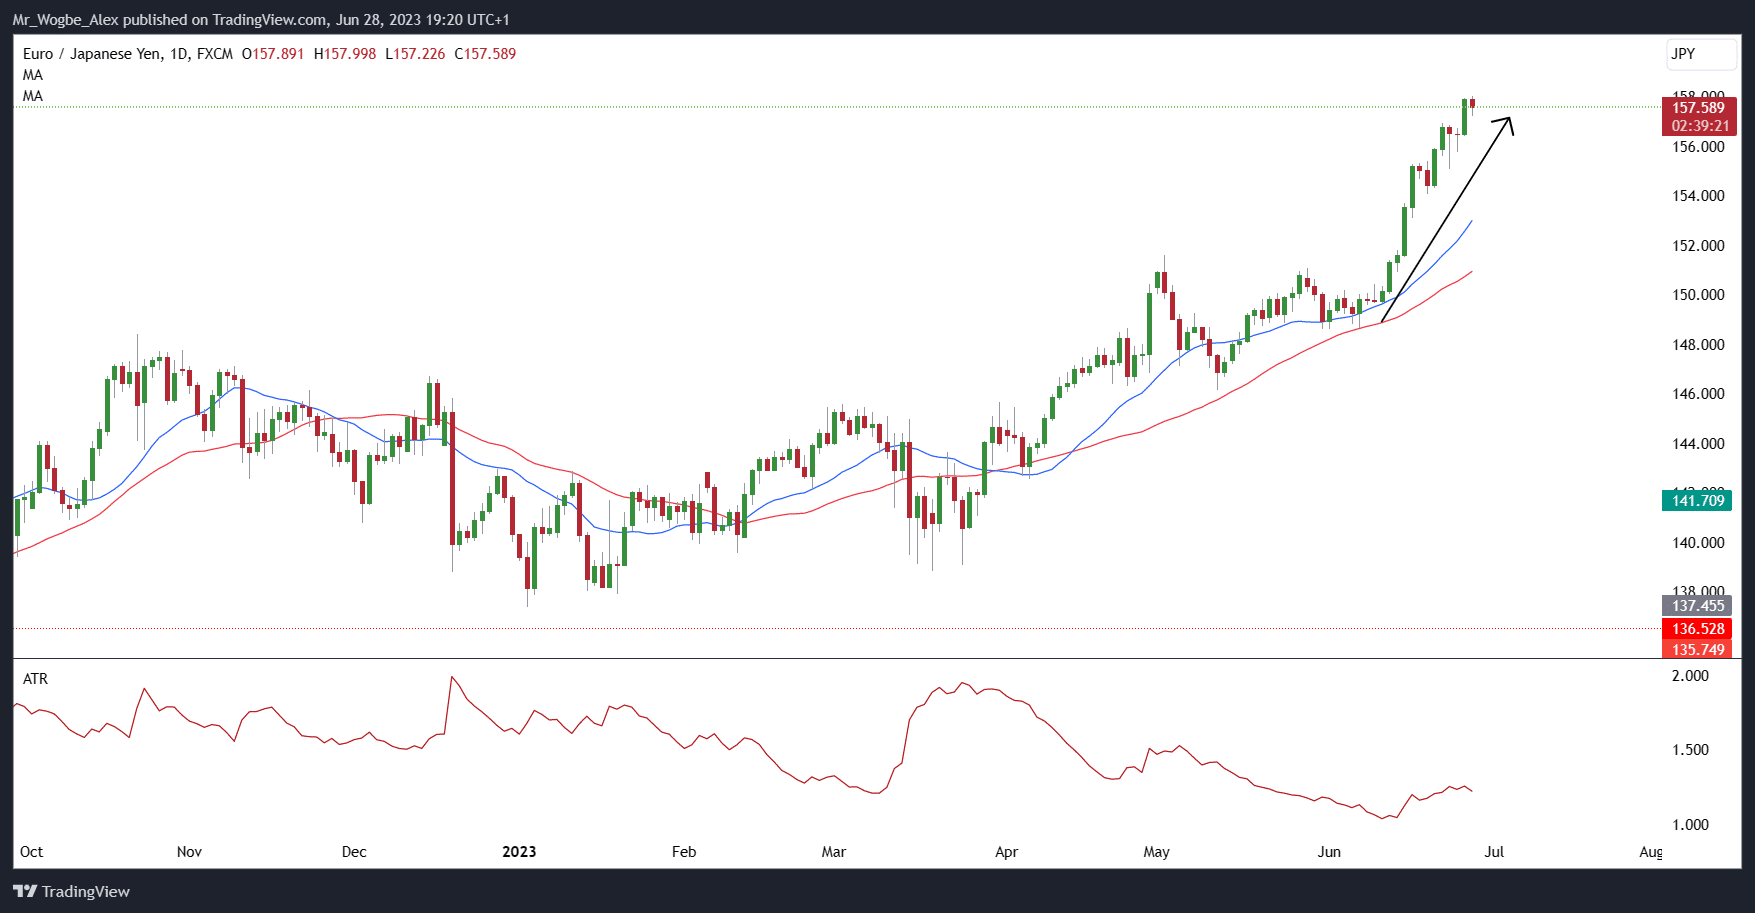
Task: Click the Nov label on time axis
Action: (x=189, y=852)
